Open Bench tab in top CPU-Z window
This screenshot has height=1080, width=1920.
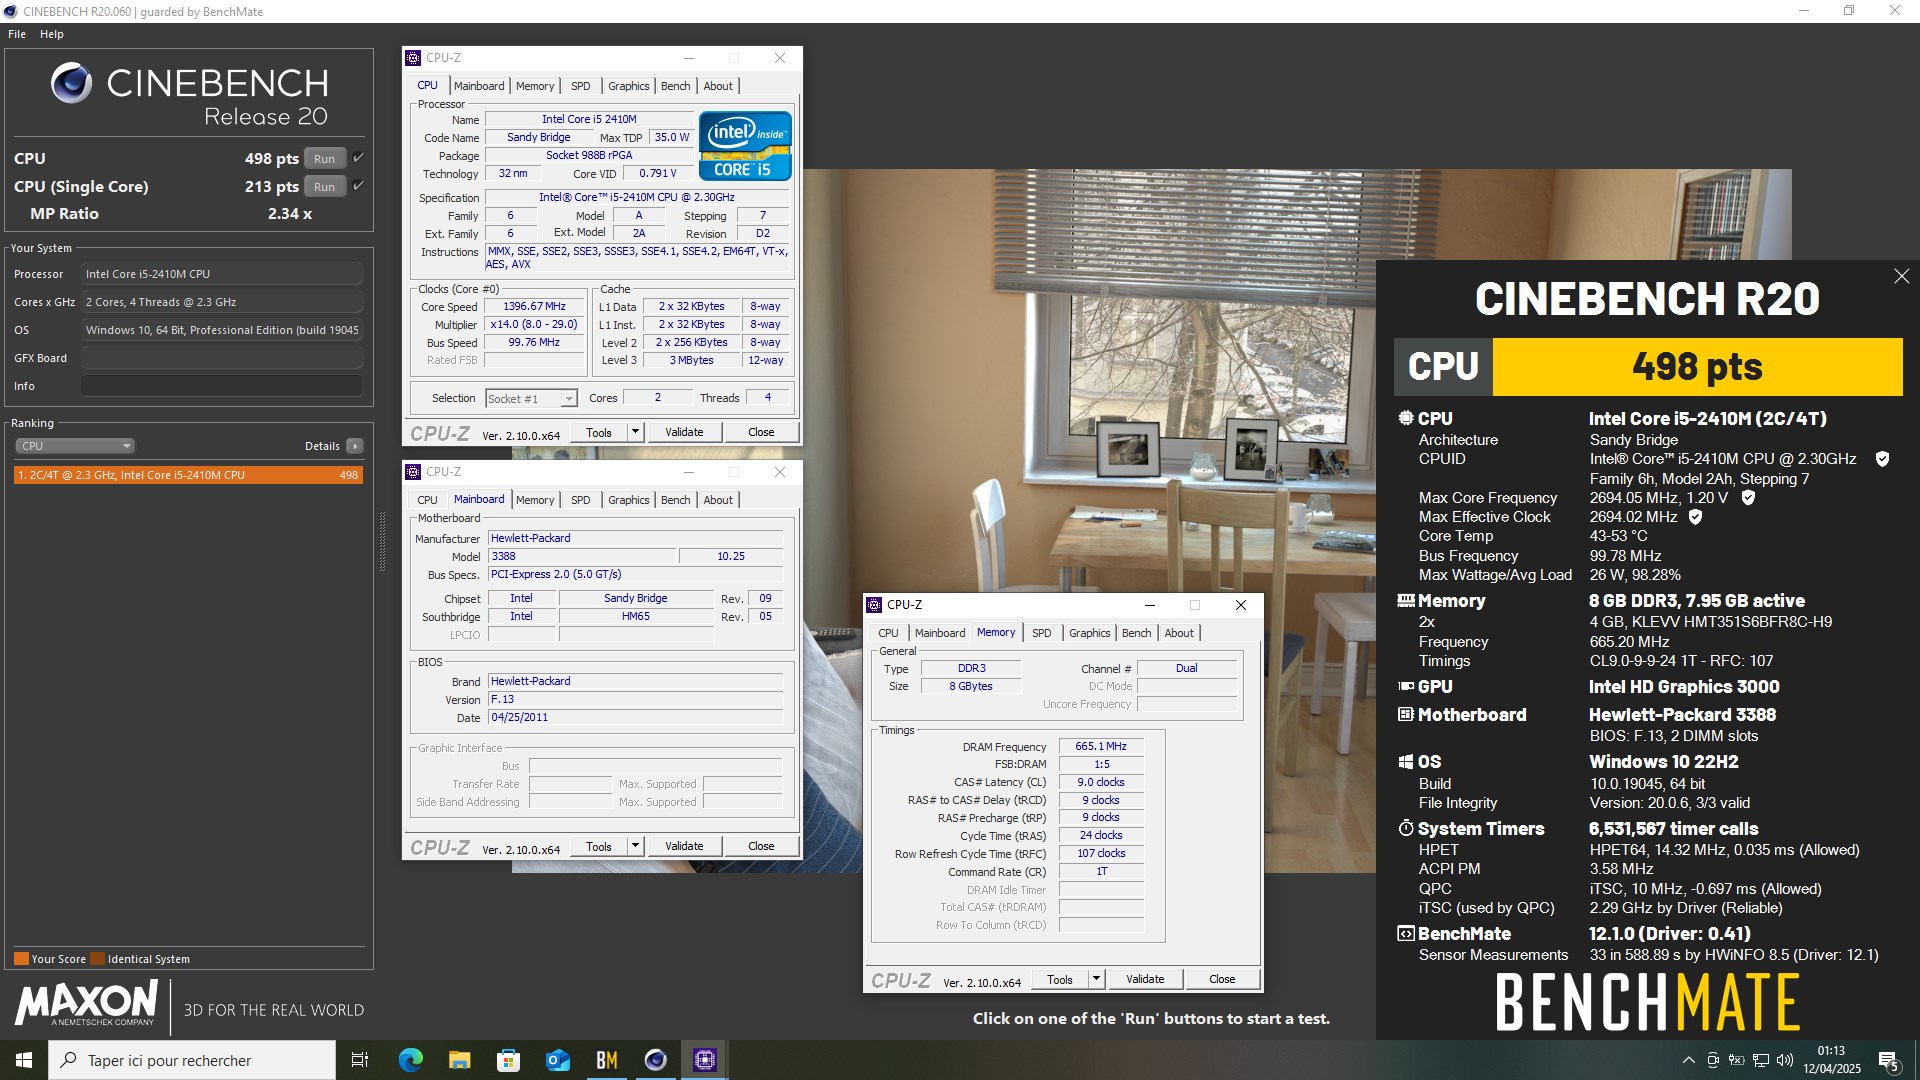coord(676,86)
